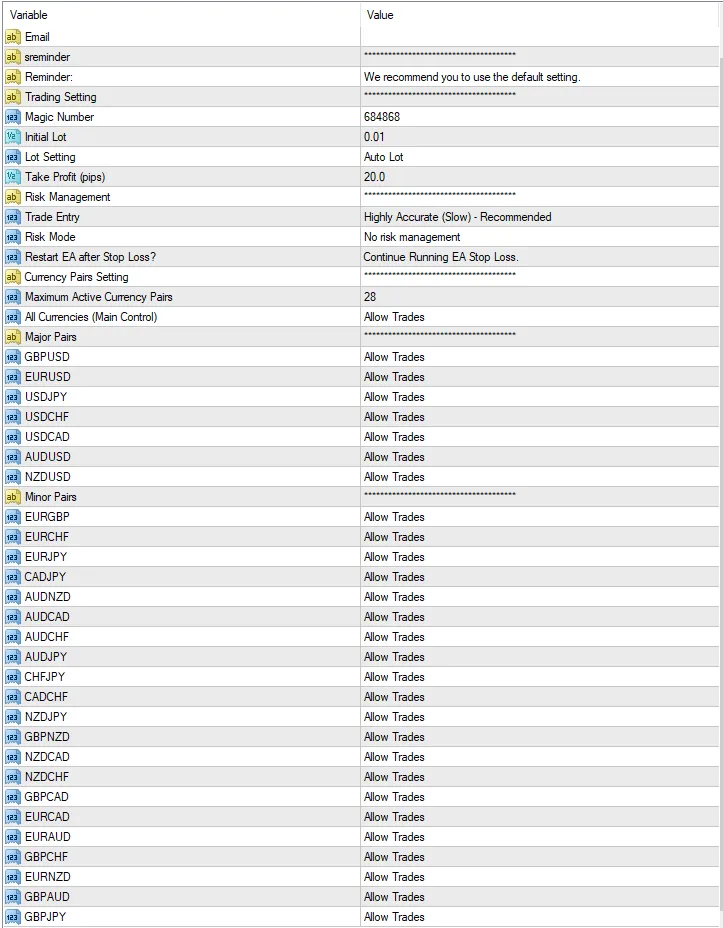The image size is (723, 928).
Task: Edit the Magic Number value 684868
Action: click(x=382, y=117)
